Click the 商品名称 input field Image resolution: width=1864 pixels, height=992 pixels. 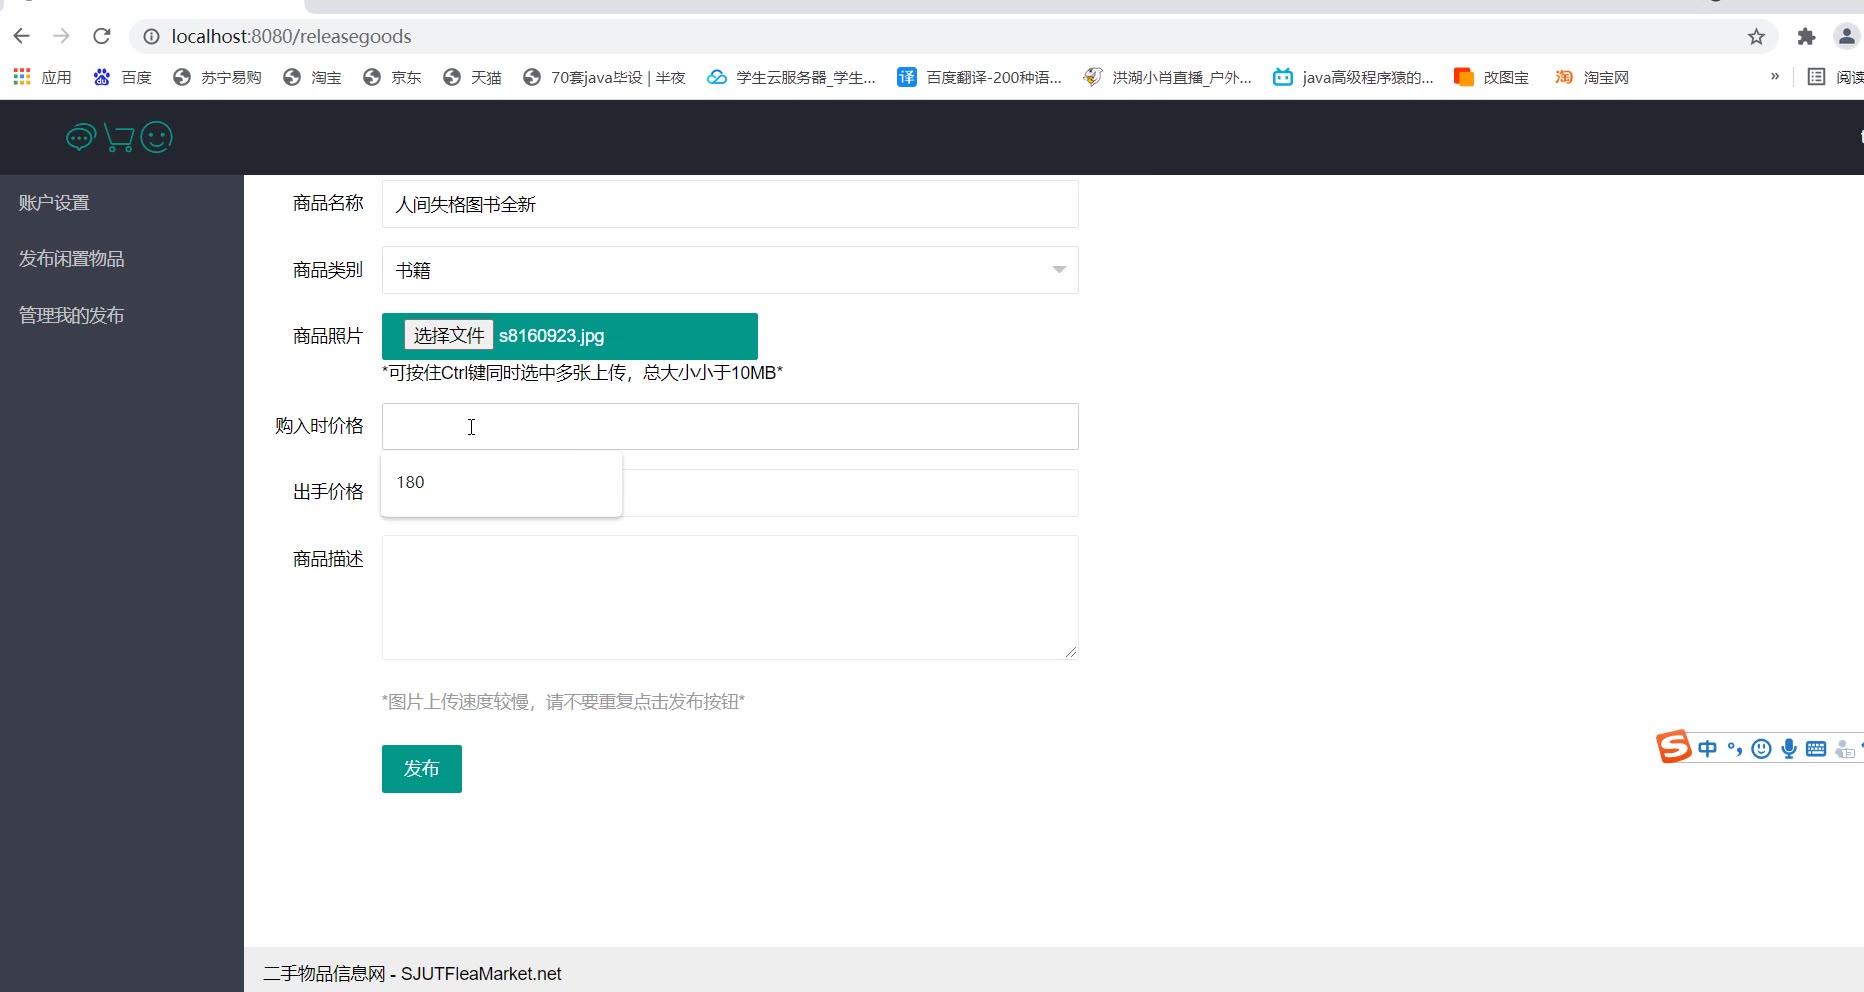click(x=730, y=204)
